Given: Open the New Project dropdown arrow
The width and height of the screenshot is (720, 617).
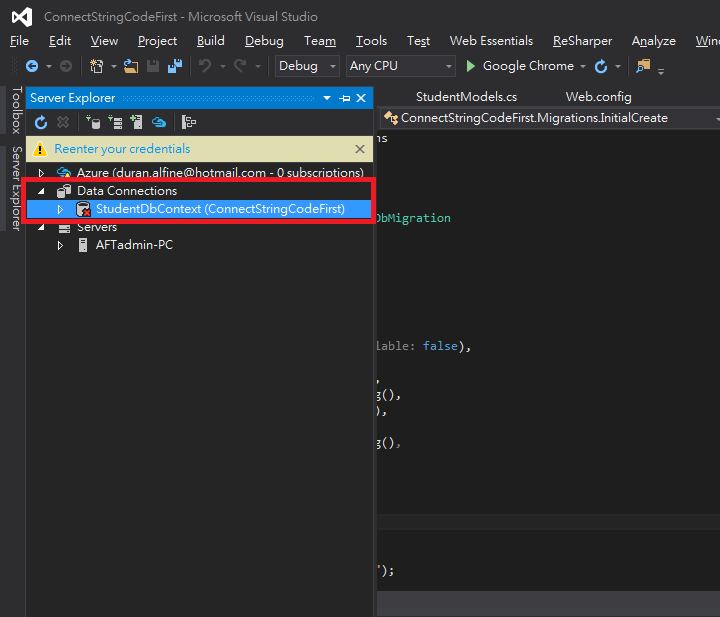Looking at the screenshot, I should pos(113,67).
